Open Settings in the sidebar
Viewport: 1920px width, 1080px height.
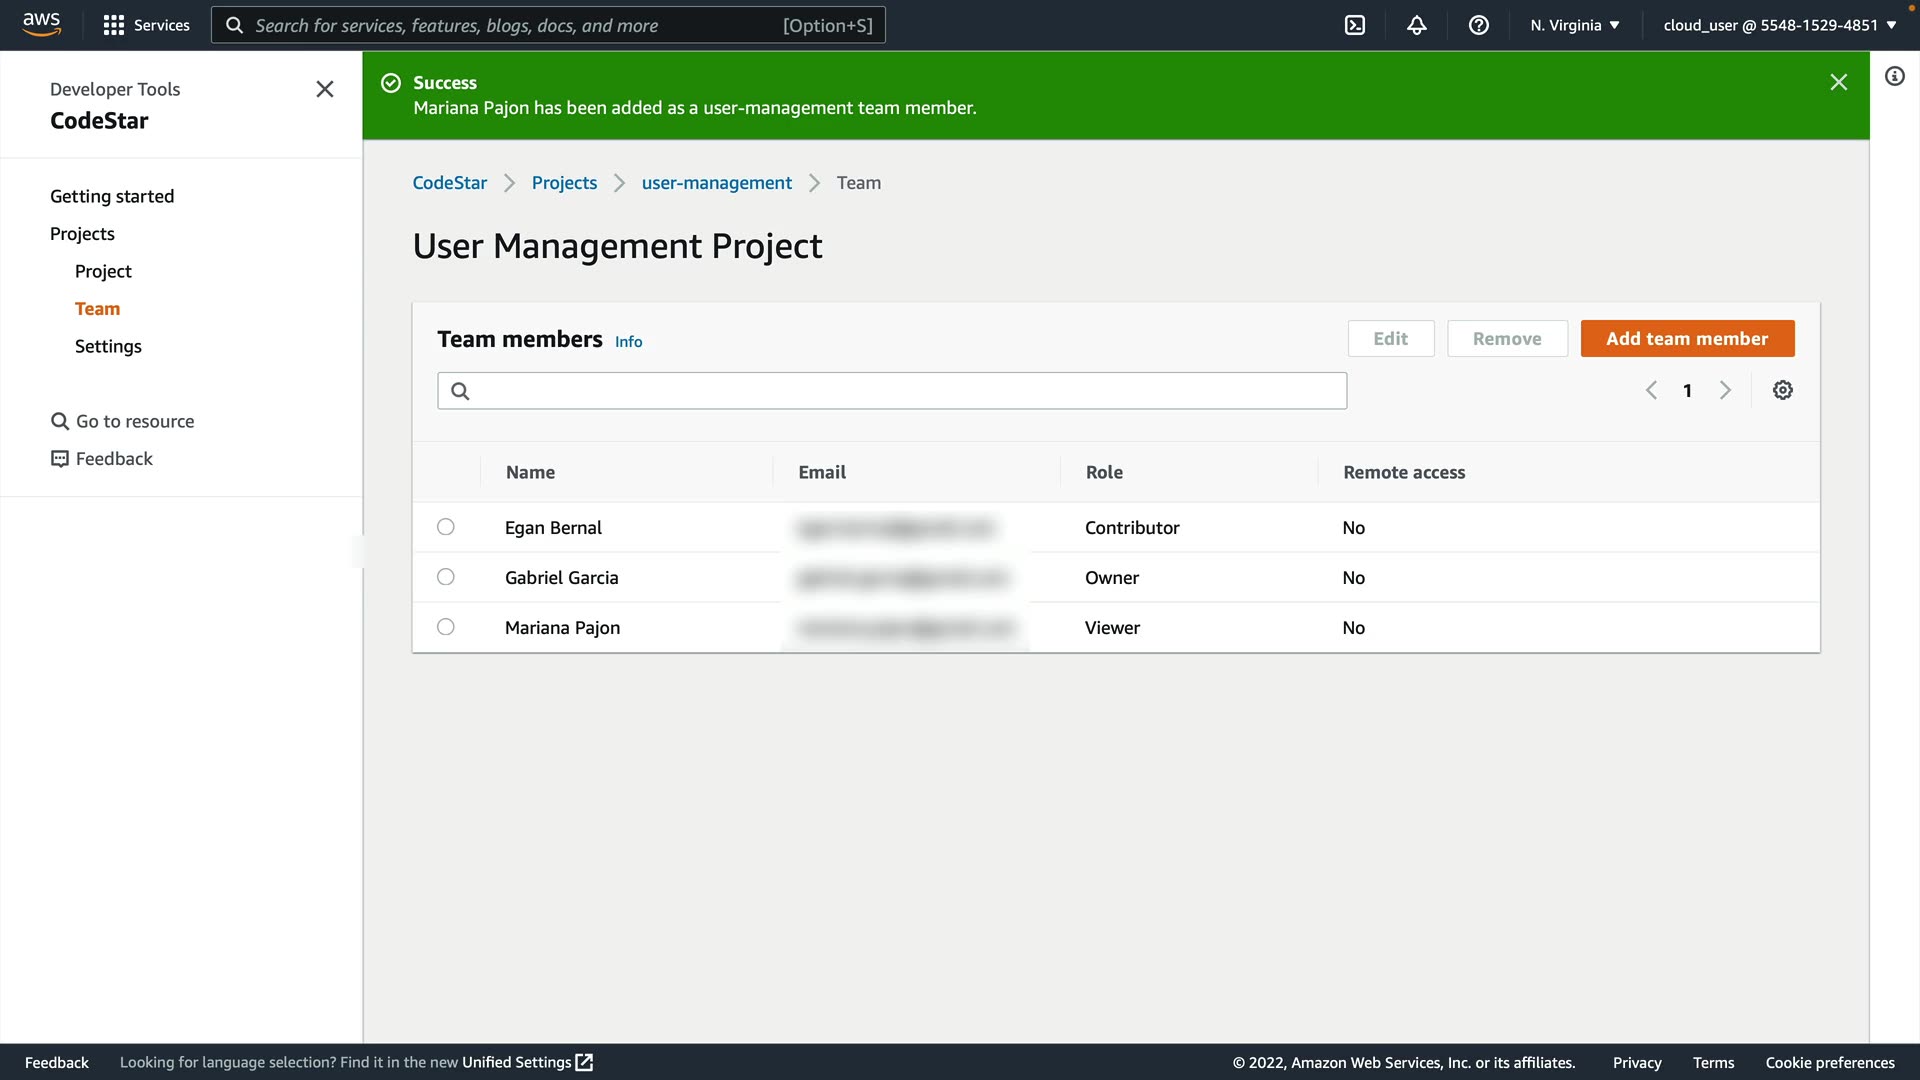click(x=108, y=346)
